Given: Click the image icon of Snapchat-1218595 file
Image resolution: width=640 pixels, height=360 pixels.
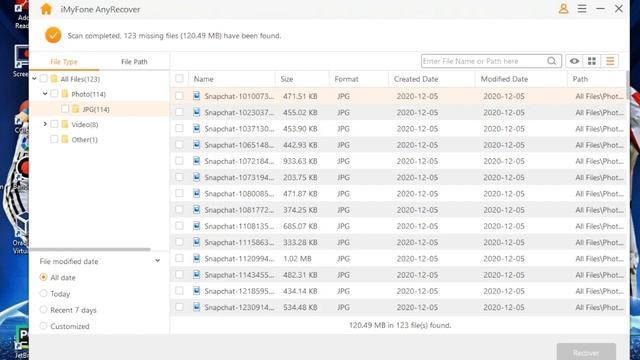Looking at the screenshot, I should coord(197,291).
